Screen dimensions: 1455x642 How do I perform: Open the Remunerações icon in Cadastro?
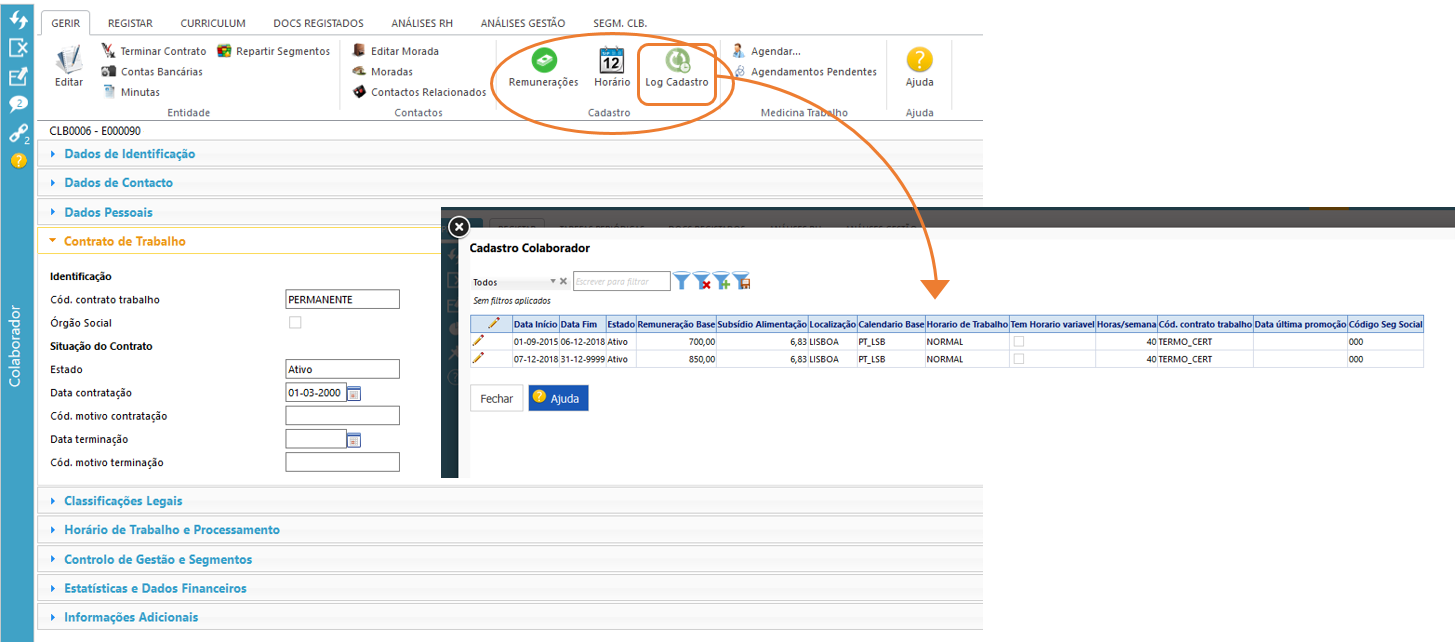[543, 62]
